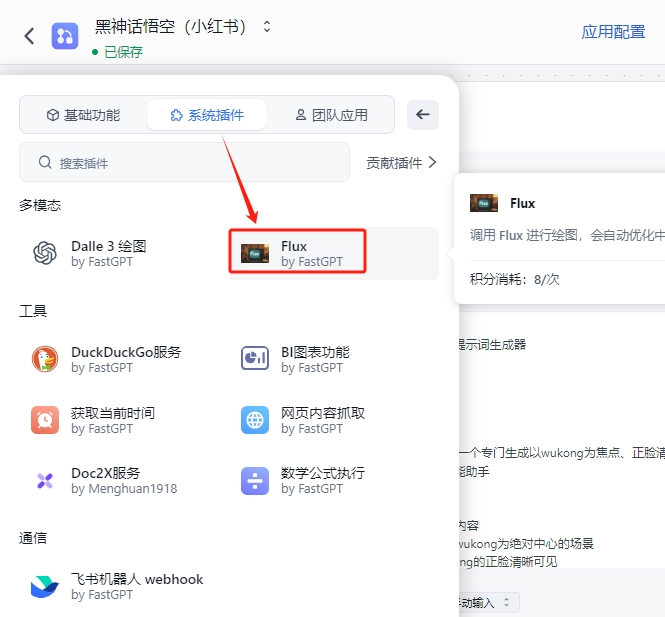The height and width of the screenshot is (617, 665).
Task: Click the alarm clock icon for 获取当前时间
Action: [x=45, y=420]
